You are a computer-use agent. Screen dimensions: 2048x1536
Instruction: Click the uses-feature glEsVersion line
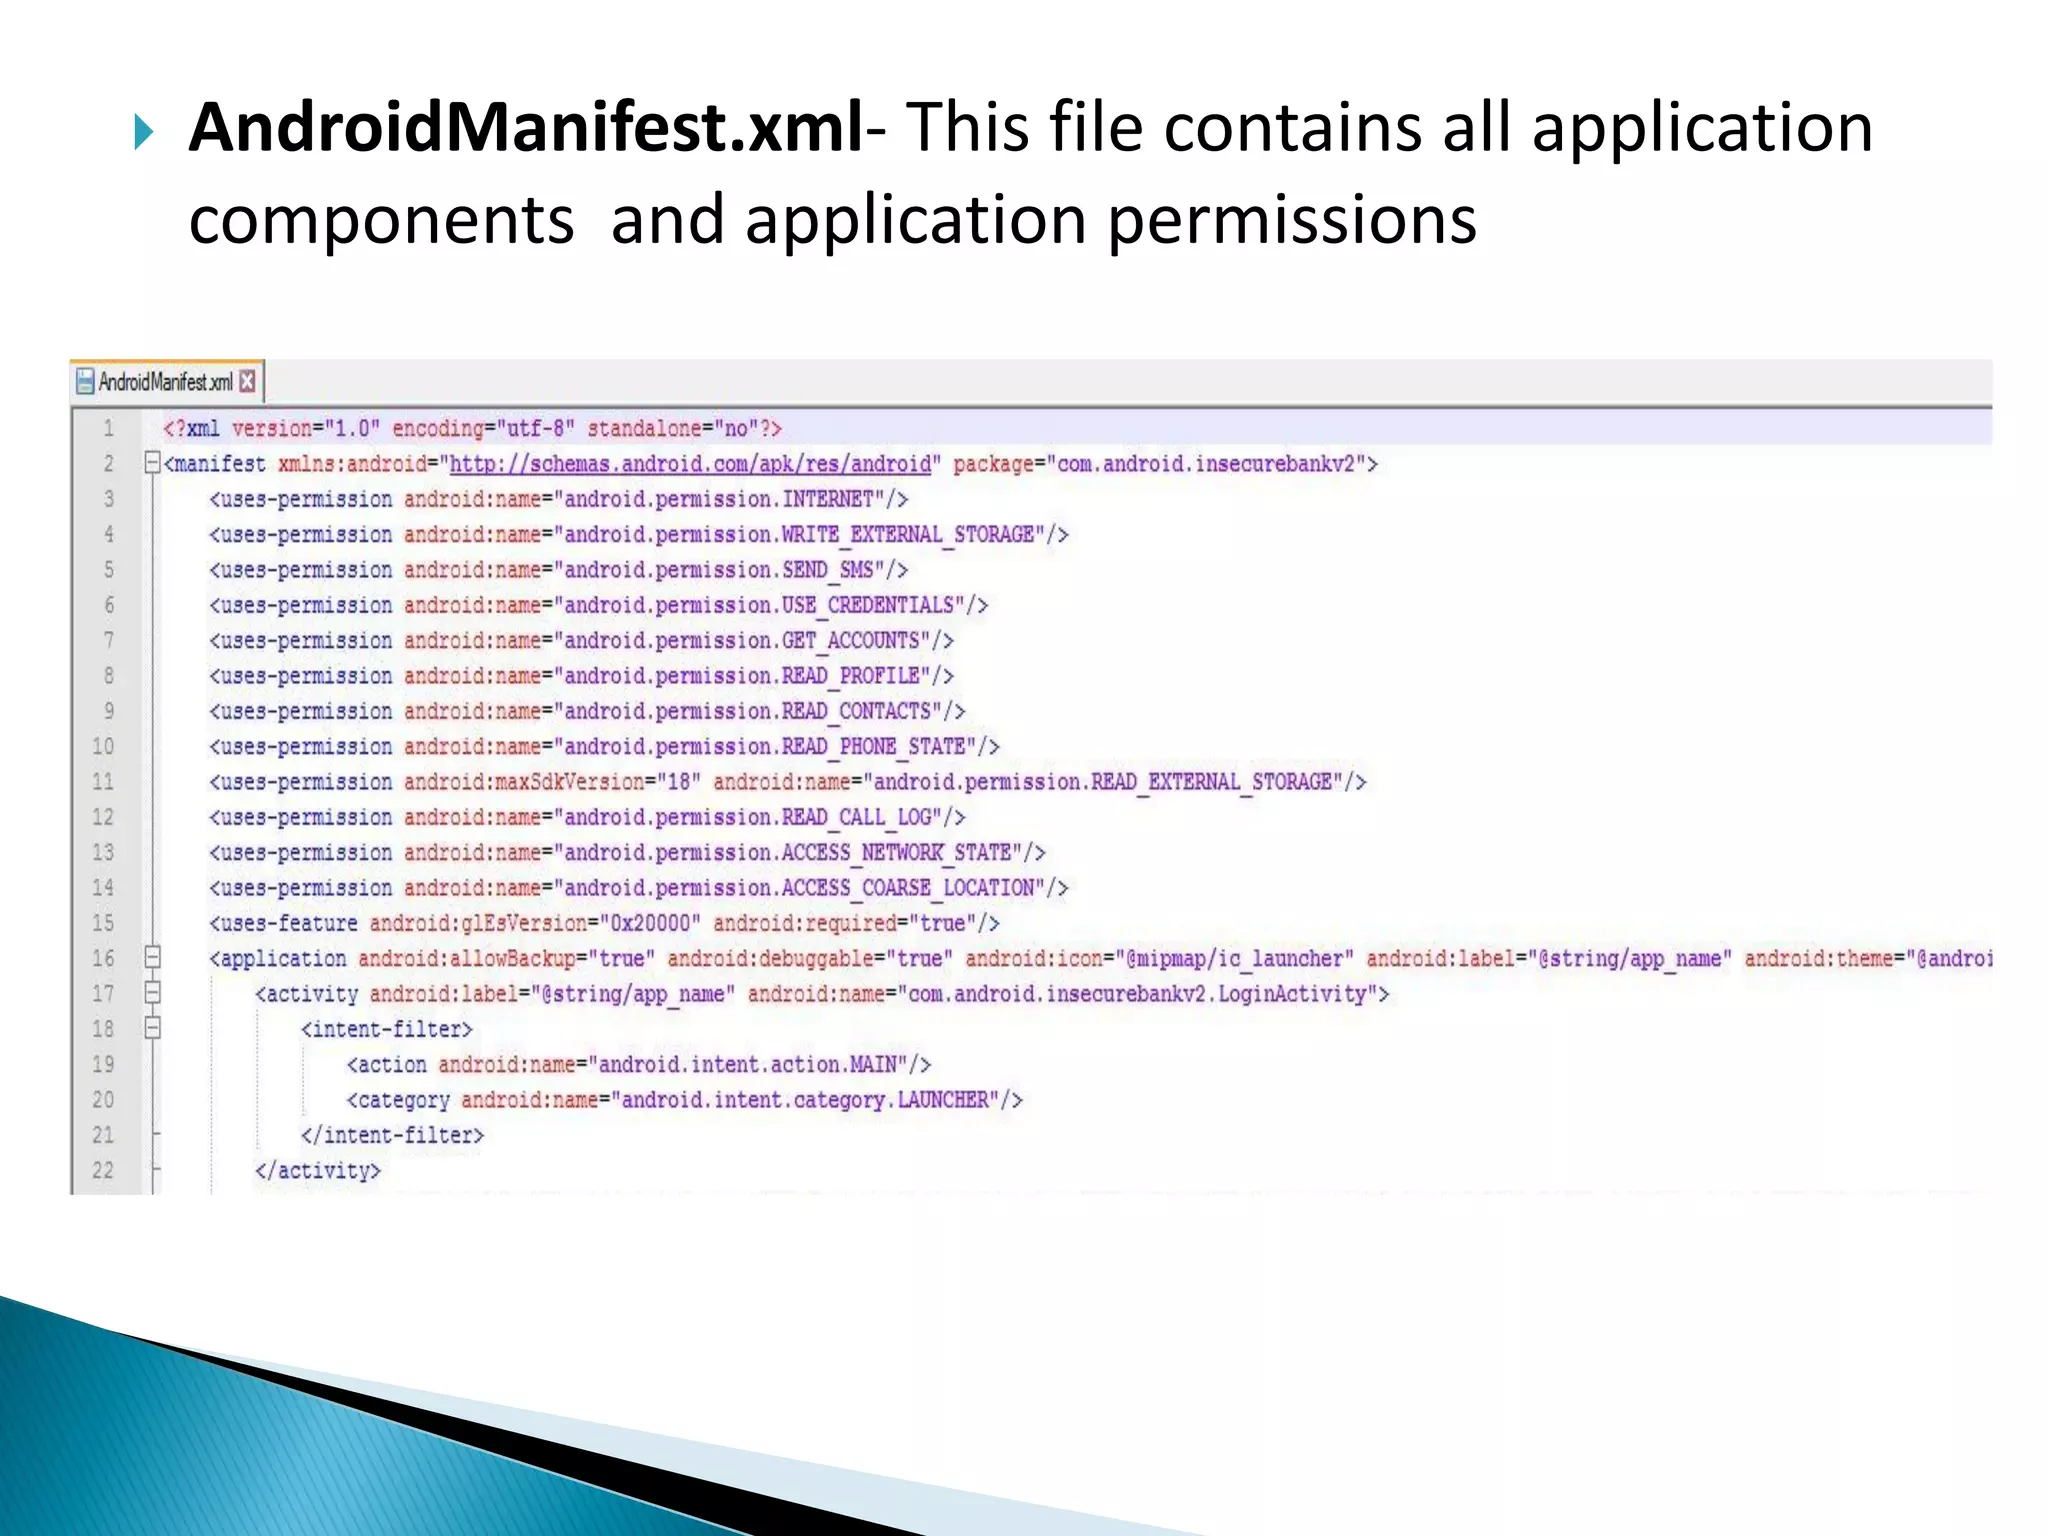[605, 923]
